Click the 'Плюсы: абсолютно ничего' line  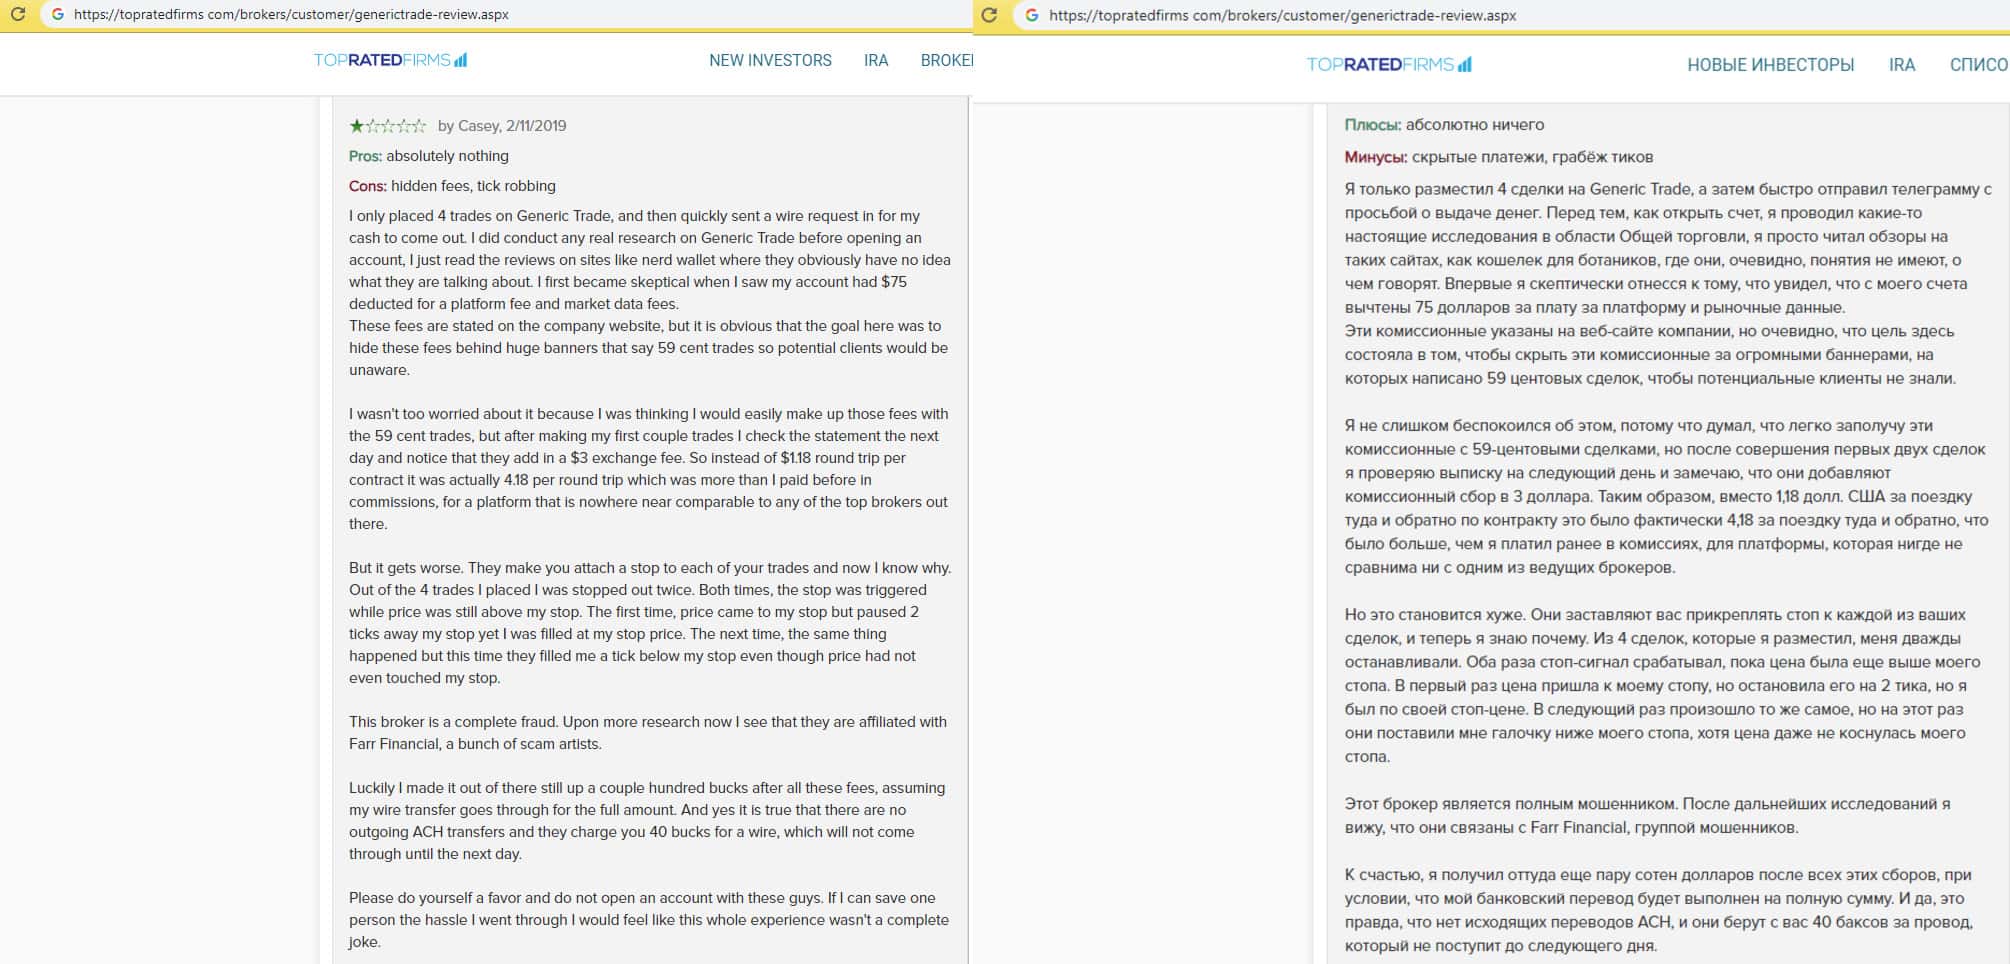coord(1444,125)
